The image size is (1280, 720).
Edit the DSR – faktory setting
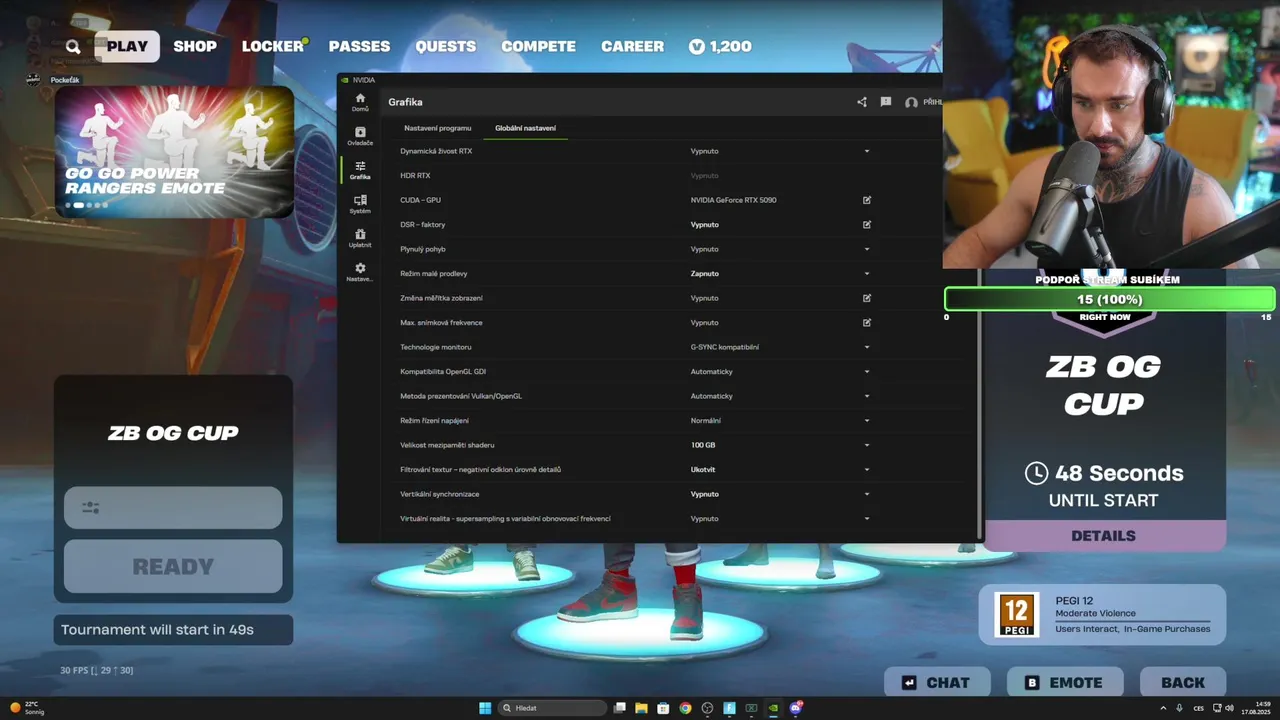point(867,224)
